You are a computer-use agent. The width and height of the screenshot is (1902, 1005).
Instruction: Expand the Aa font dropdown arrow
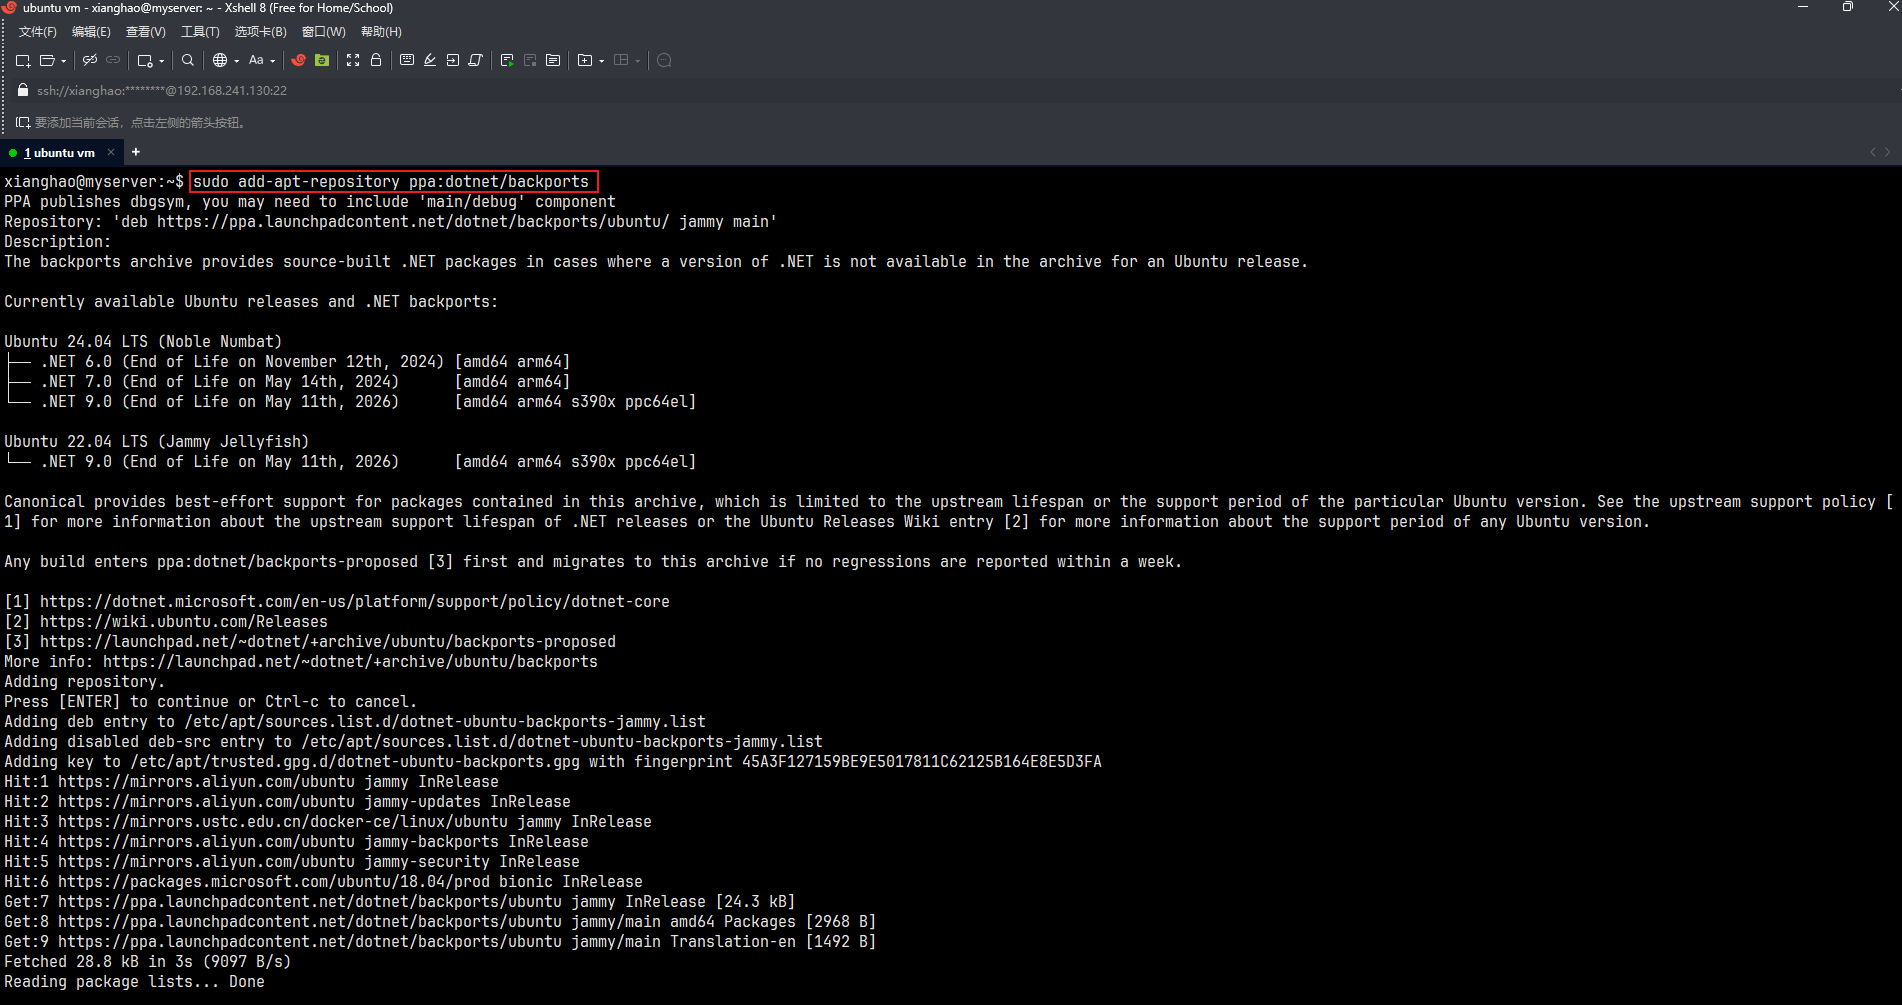pyautogui.click(x=273, y=61)
